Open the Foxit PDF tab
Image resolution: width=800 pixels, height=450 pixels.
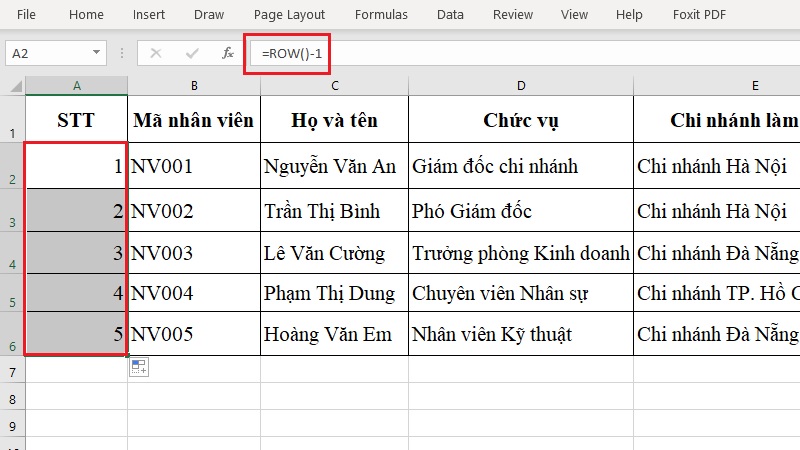coord(699,15)
